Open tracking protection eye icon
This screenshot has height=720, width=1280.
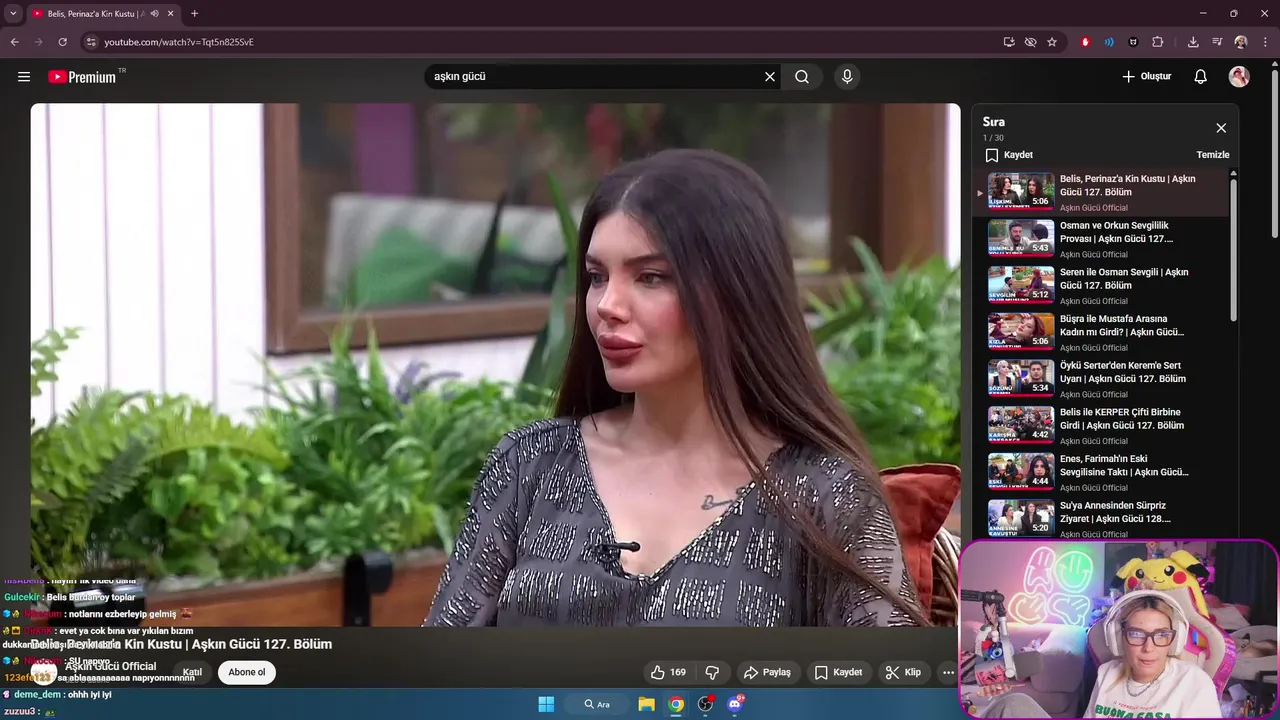point(1030,42)
